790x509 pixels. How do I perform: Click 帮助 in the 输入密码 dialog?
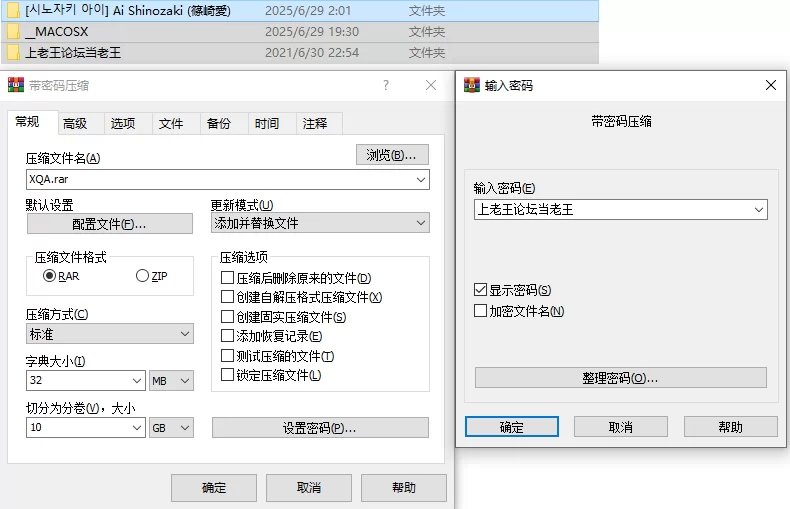pos(731,427)
